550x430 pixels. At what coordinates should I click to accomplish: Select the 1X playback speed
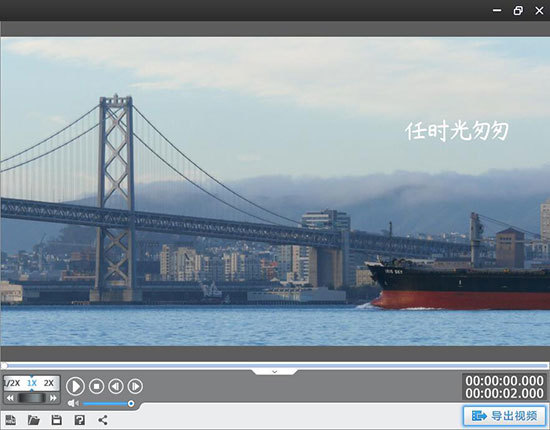pos(32,383)
